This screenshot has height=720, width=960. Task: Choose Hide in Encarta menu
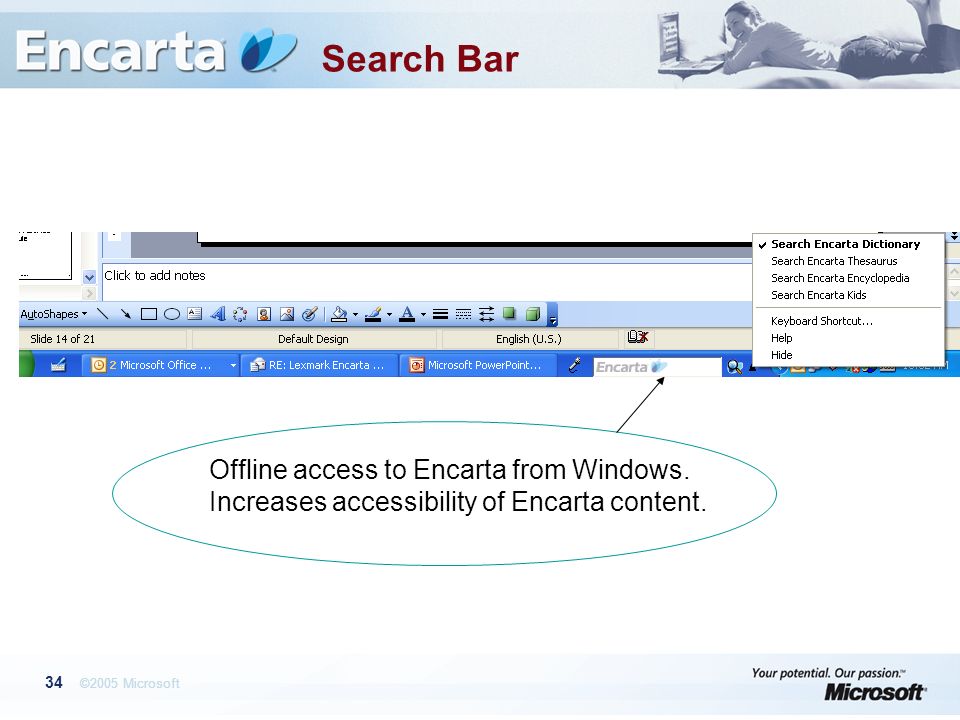click(x=848, y=355)
